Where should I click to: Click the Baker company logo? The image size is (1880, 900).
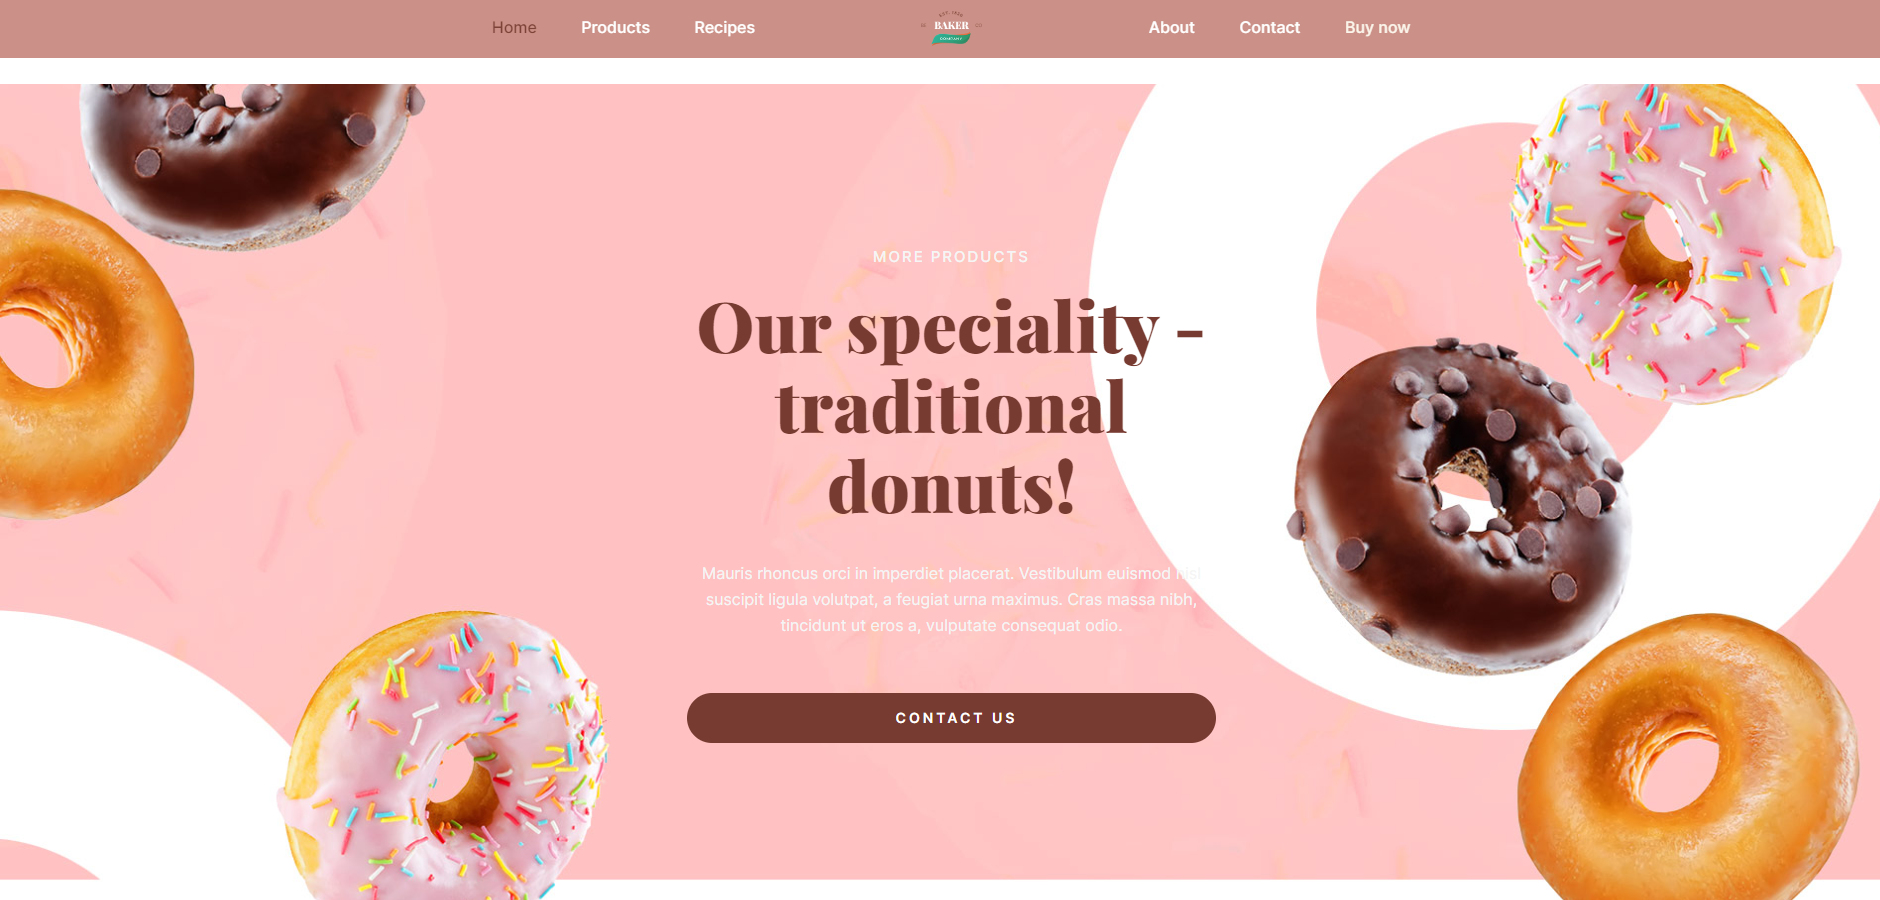click(951, 28)
